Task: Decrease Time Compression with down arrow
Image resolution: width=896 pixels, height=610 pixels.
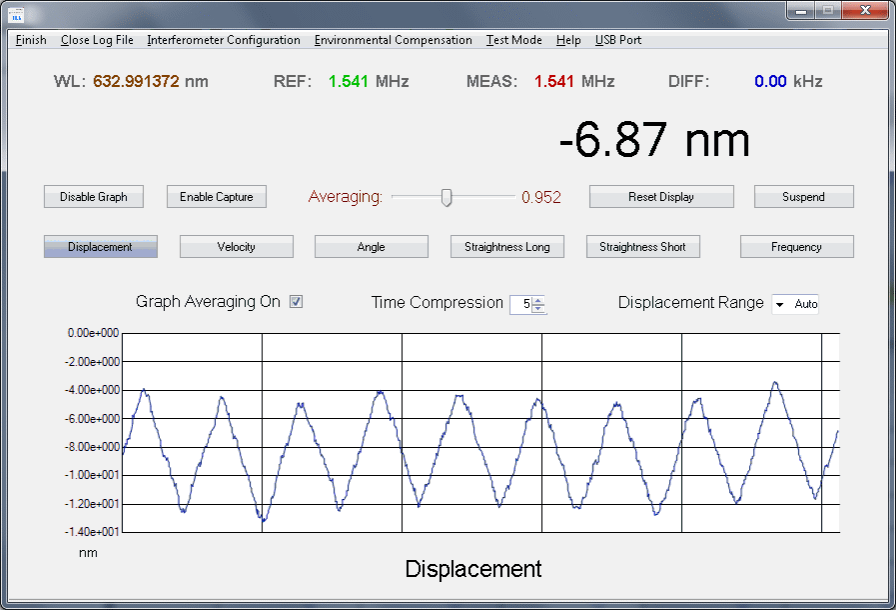Action: pyautogui.click(x=539, y=309)
